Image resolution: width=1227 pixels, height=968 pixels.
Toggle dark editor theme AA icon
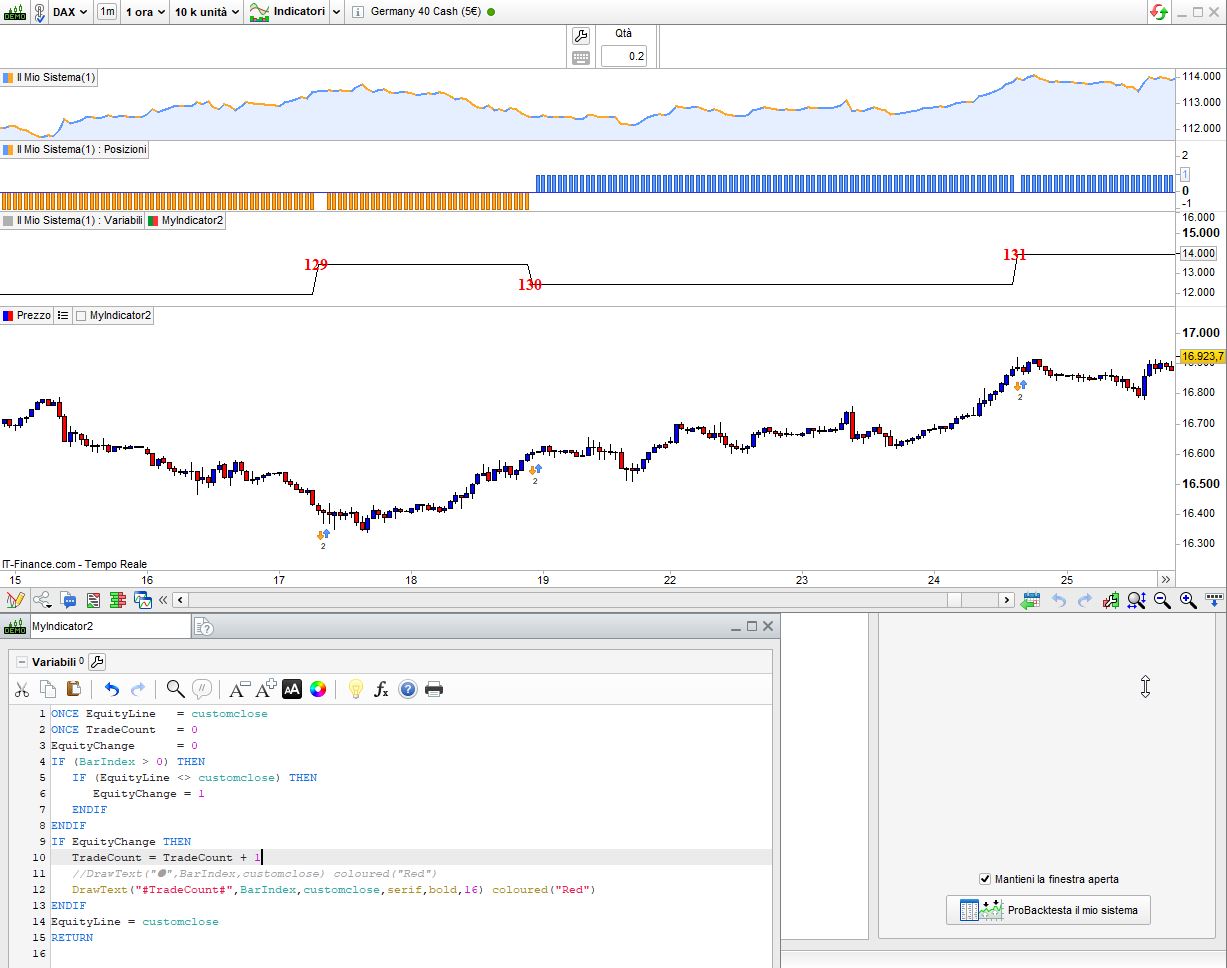click(x=291, y=689)
